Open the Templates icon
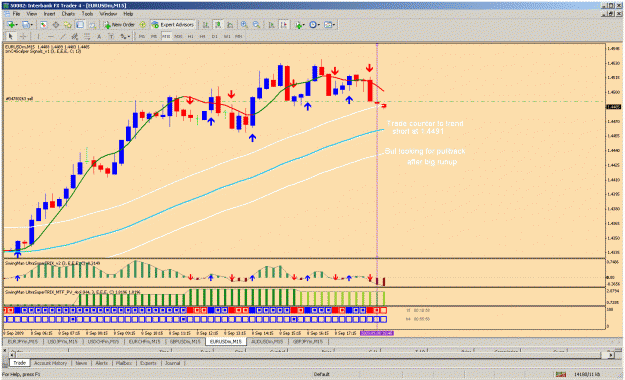The height and width of the screenshot is (380, 625). tap(328, 25)
